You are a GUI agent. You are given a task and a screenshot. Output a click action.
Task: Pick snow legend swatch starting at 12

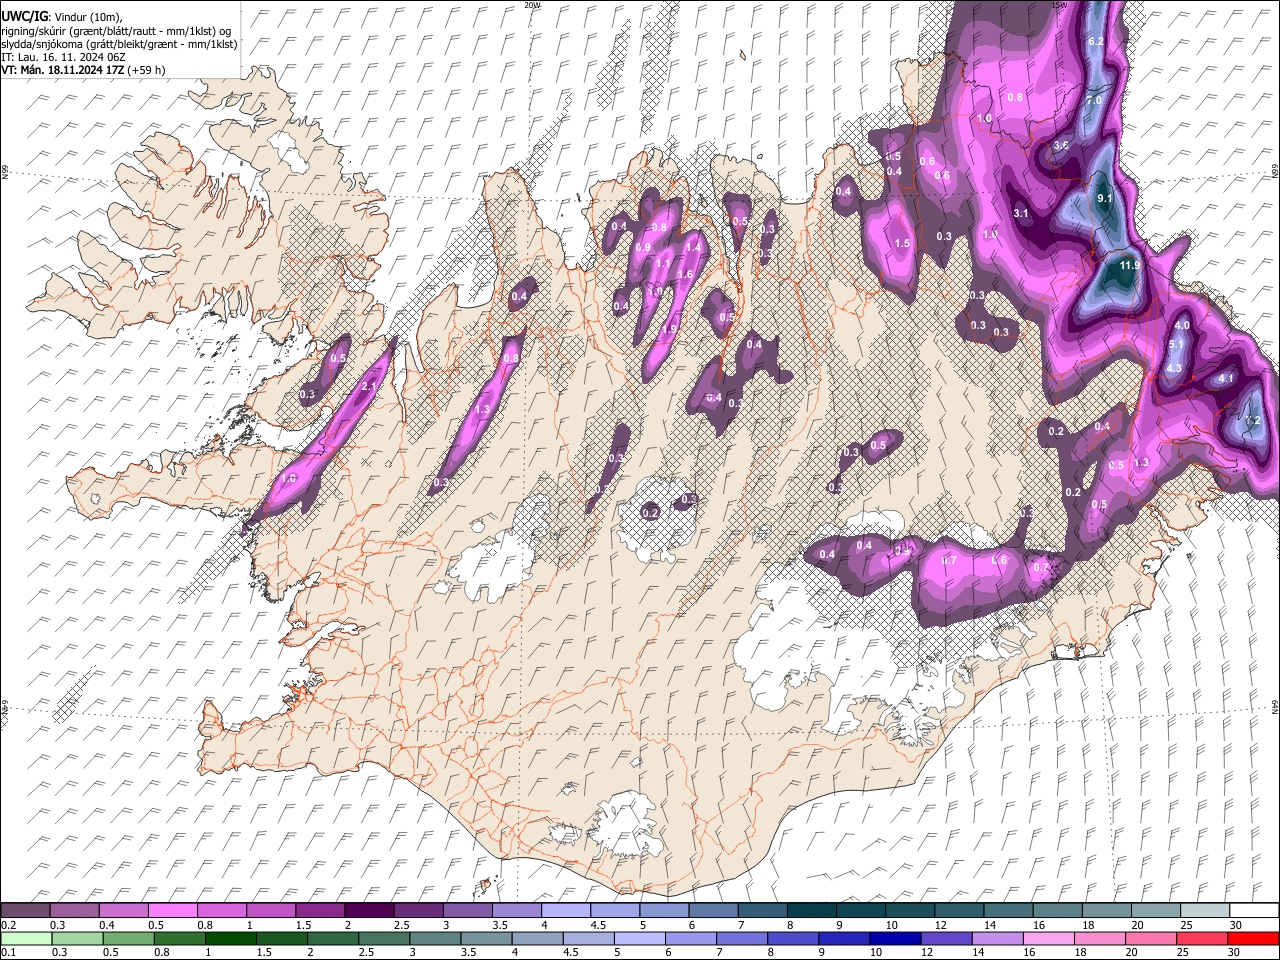[x=960, y=911]
